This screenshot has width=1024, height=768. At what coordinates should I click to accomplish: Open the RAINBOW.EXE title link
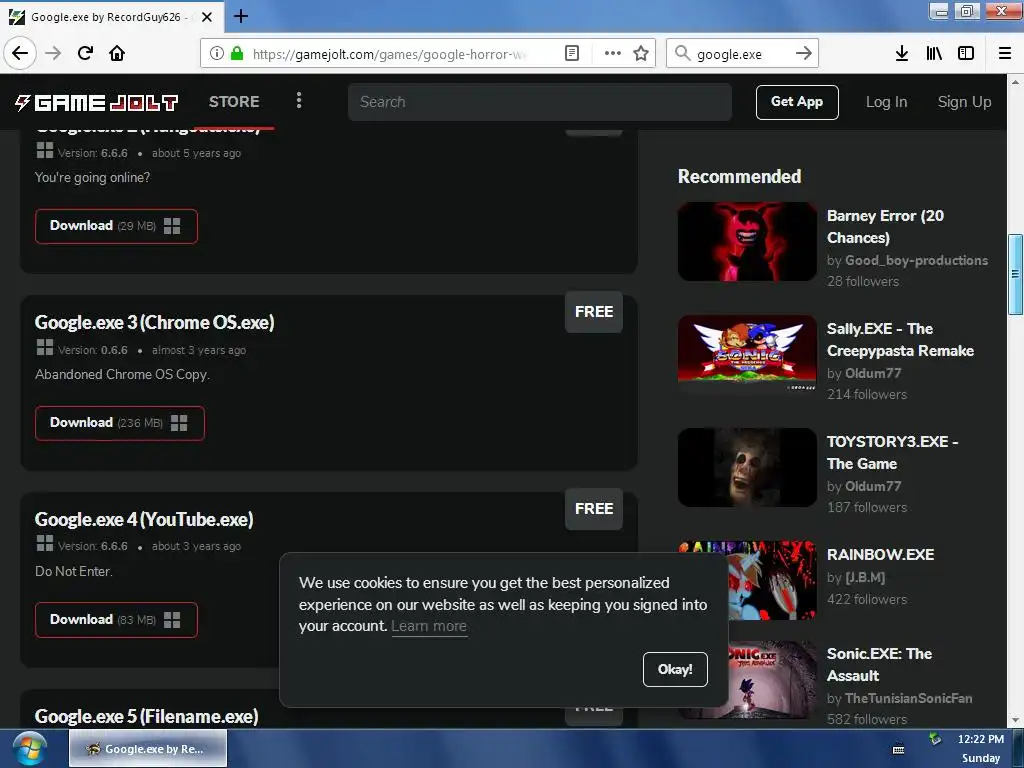pos(880,554)
